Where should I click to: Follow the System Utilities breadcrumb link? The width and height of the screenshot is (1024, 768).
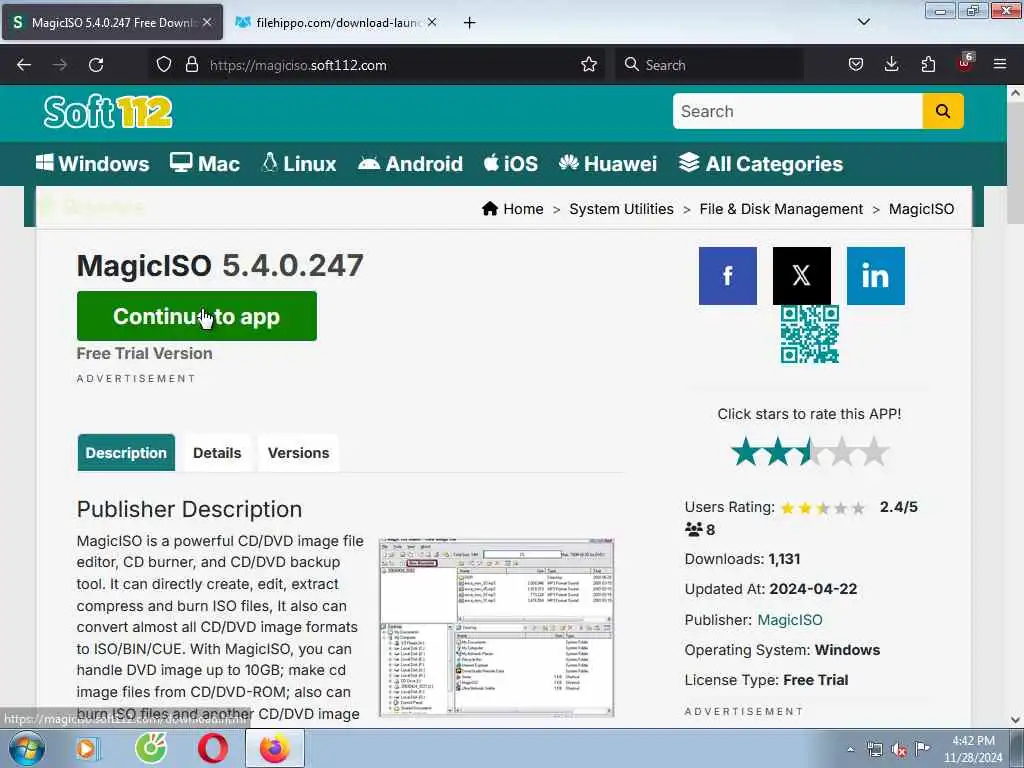click(x=621, y=209)
